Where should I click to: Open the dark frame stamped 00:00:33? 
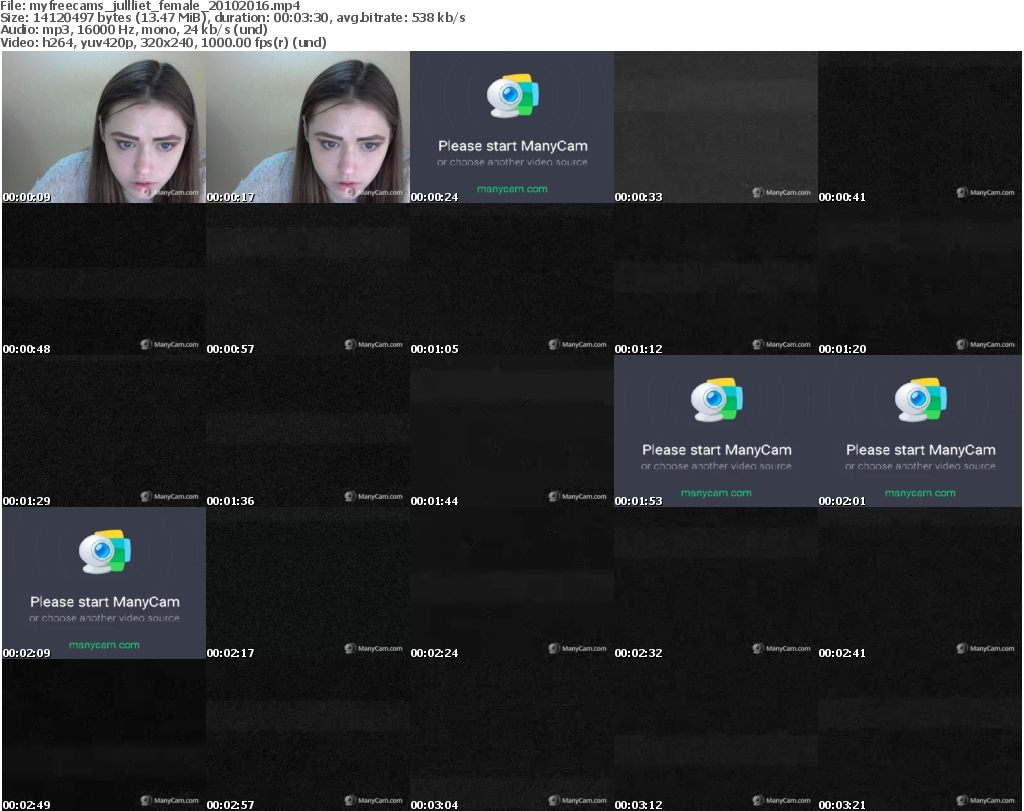click(716, 127)
